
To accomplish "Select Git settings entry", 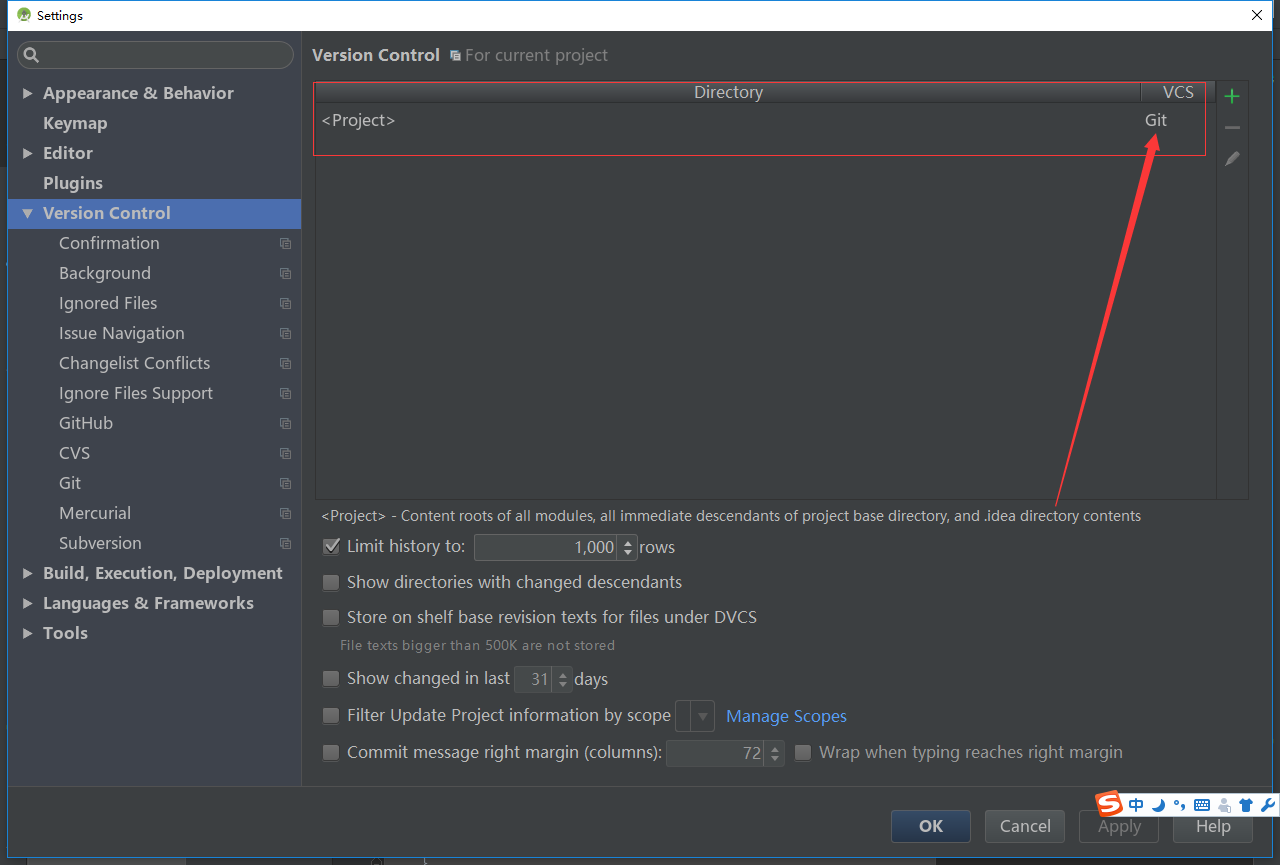I will point(70,483).
